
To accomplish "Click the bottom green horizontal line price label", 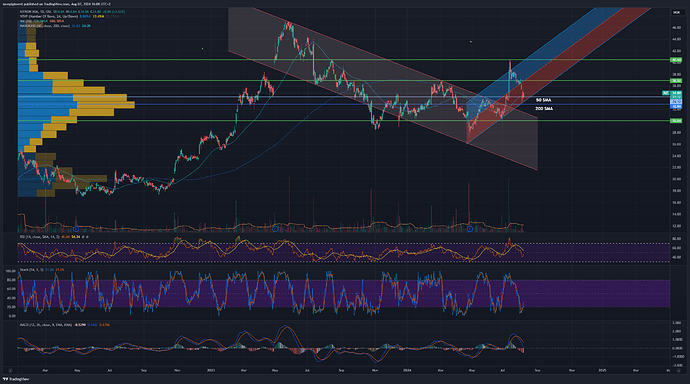I will point(676,121).
